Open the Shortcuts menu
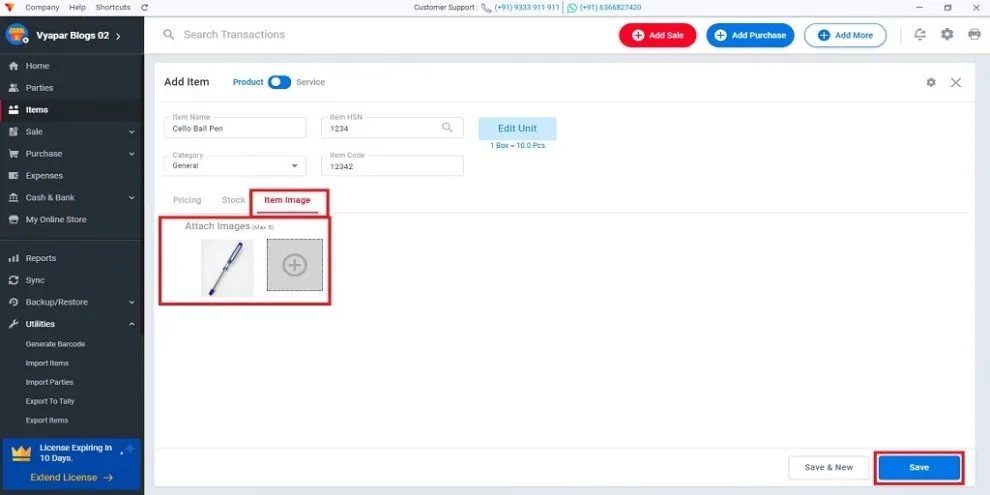 [113, 8]
